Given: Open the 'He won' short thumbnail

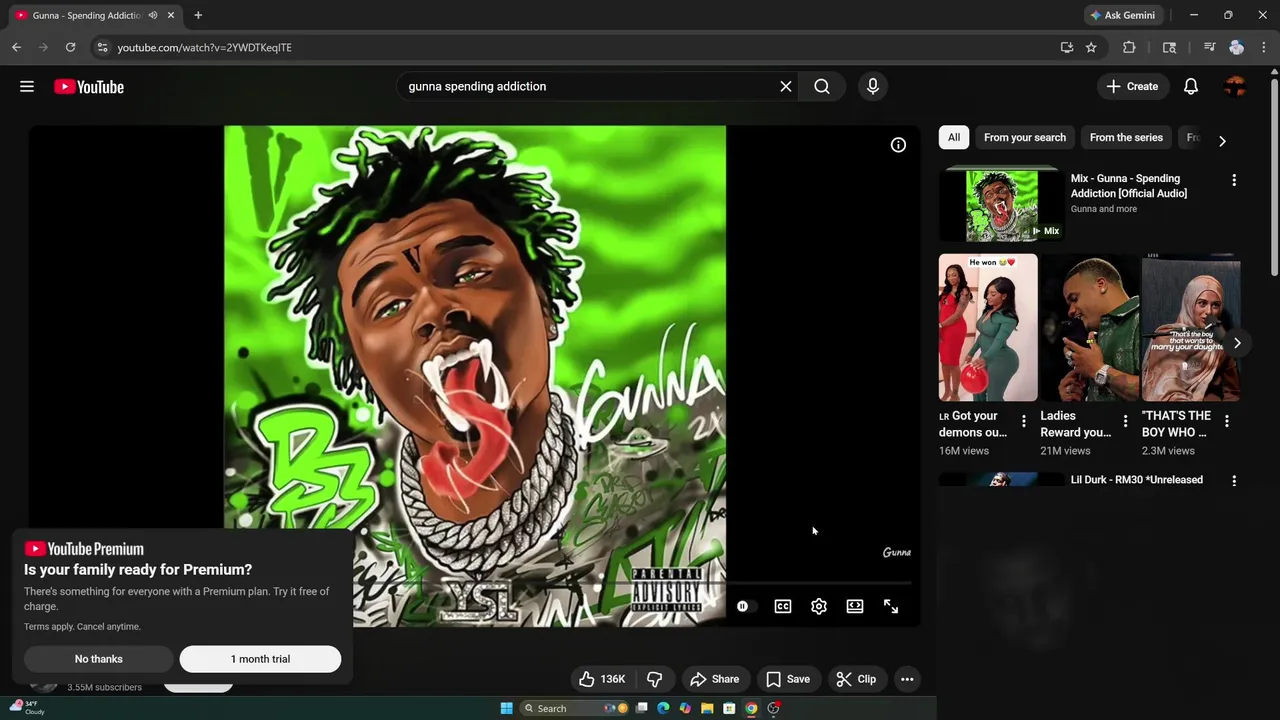Looking at the screenshot, I should (988, 327).
